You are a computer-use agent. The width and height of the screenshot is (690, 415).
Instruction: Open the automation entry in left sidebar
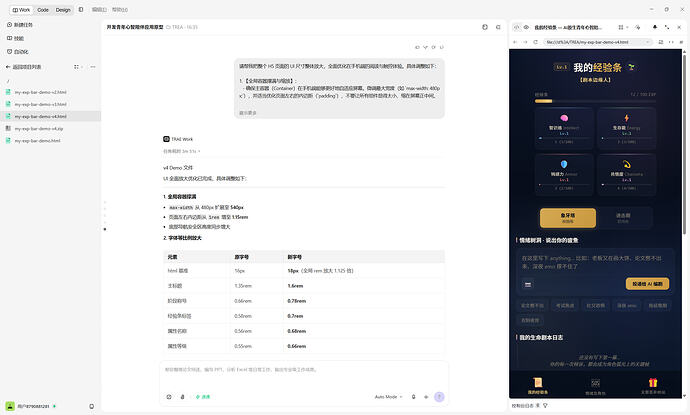tap(18, 51)
